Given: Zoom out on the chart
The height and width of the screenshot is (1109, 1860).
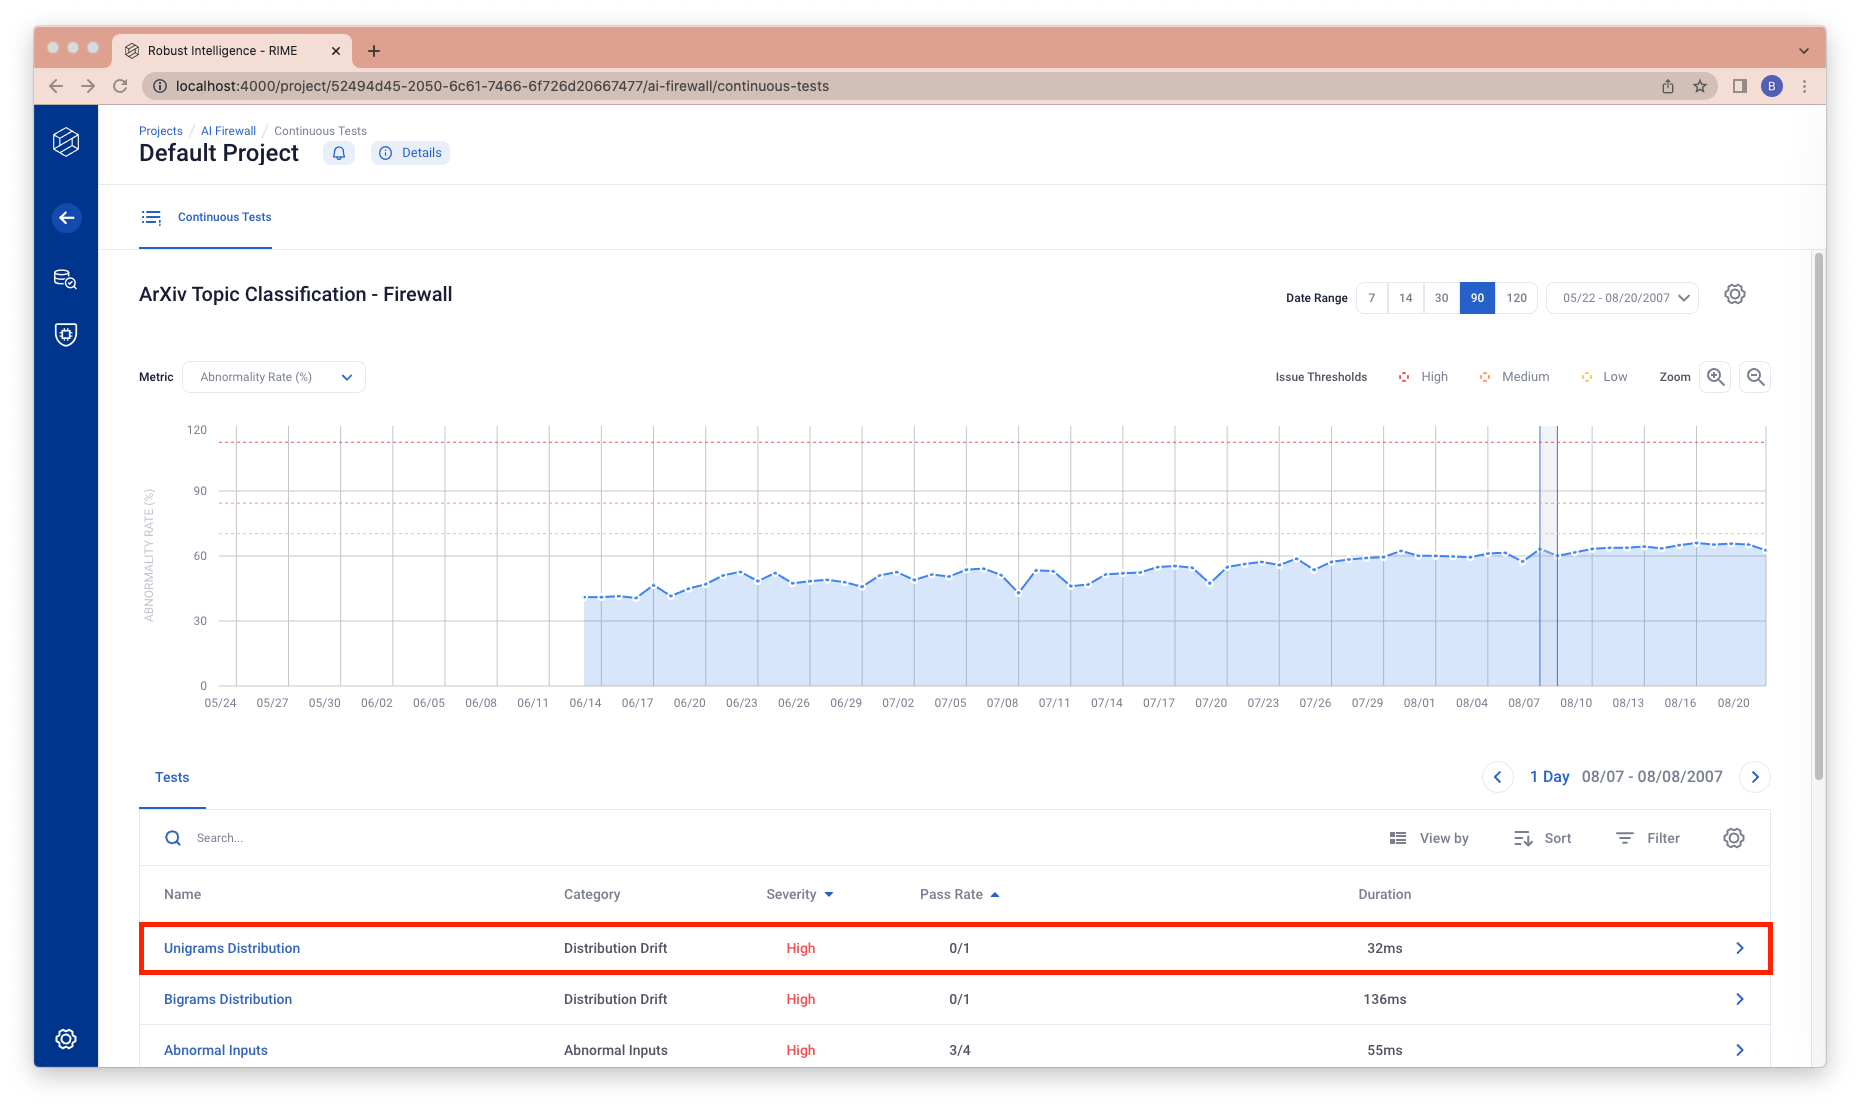Looking at the screenshot, I should [1755, 377].
